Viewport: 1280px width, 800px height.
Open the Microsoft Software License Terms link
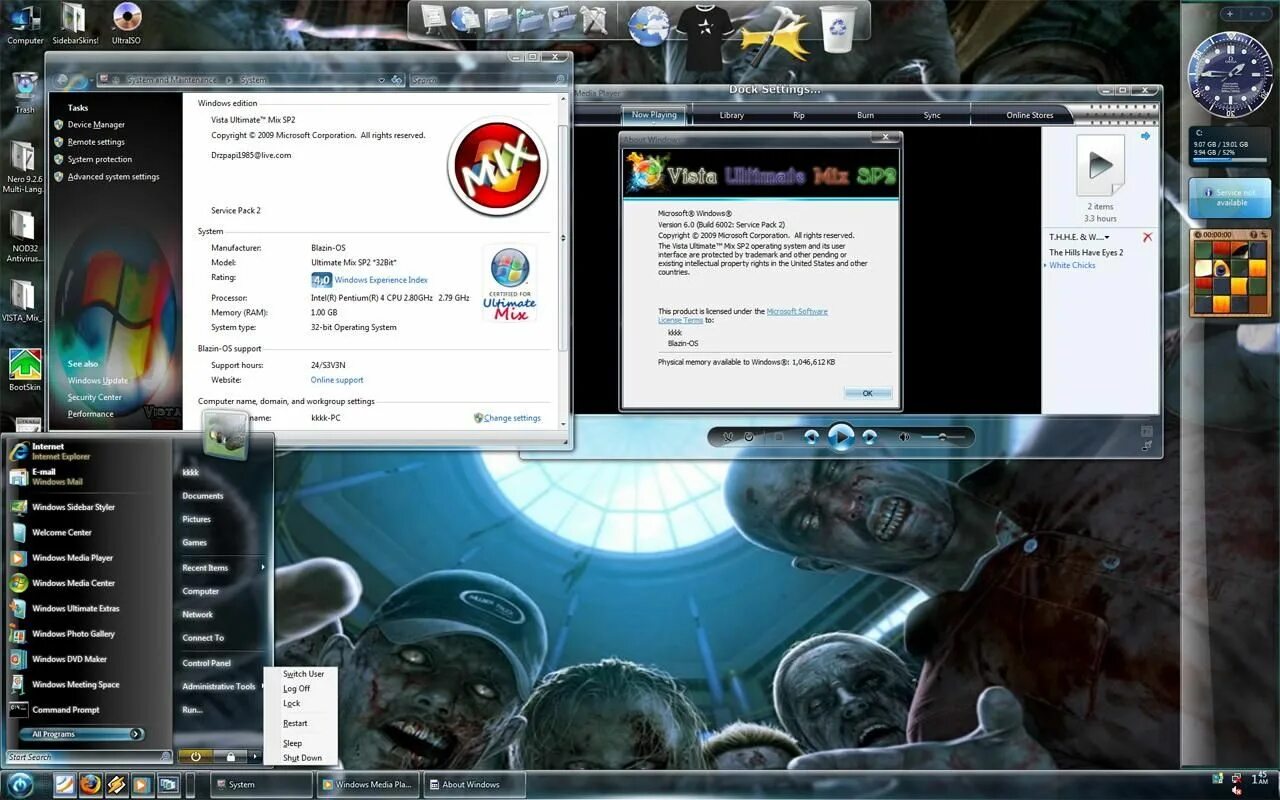[x=743, y=316]
